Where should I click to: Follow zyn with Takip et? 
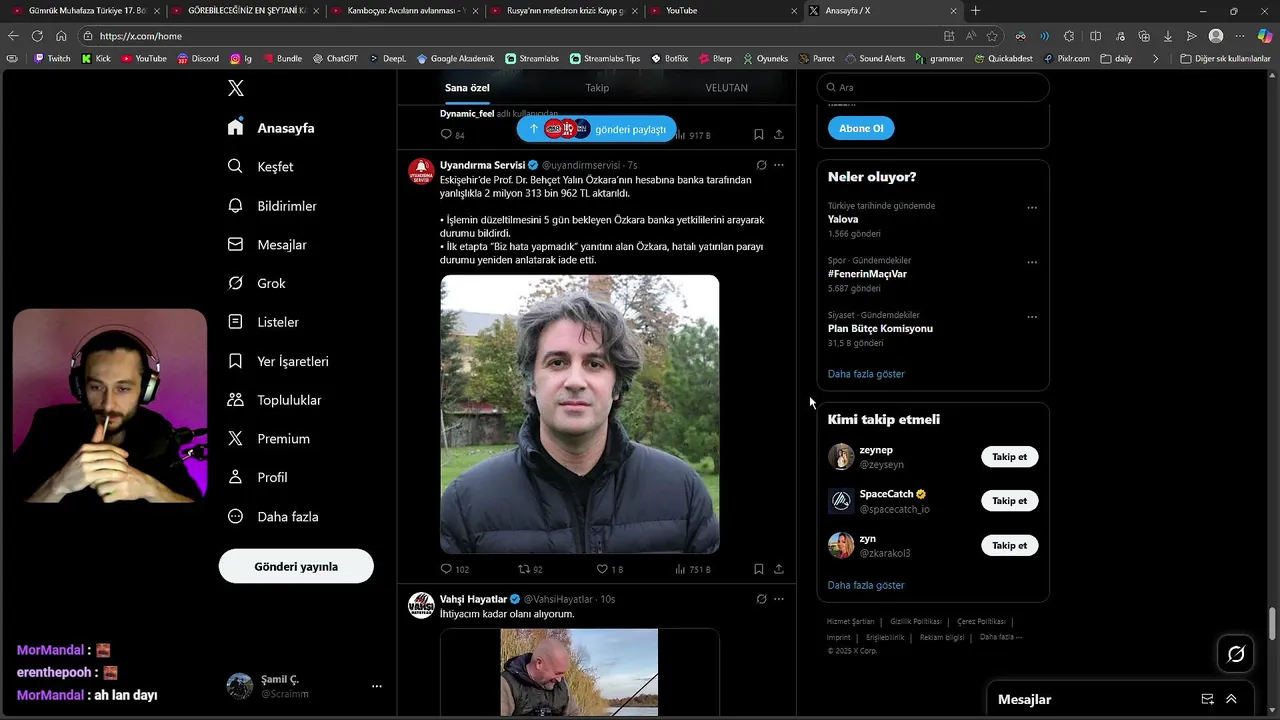(x=1009, y=545)
